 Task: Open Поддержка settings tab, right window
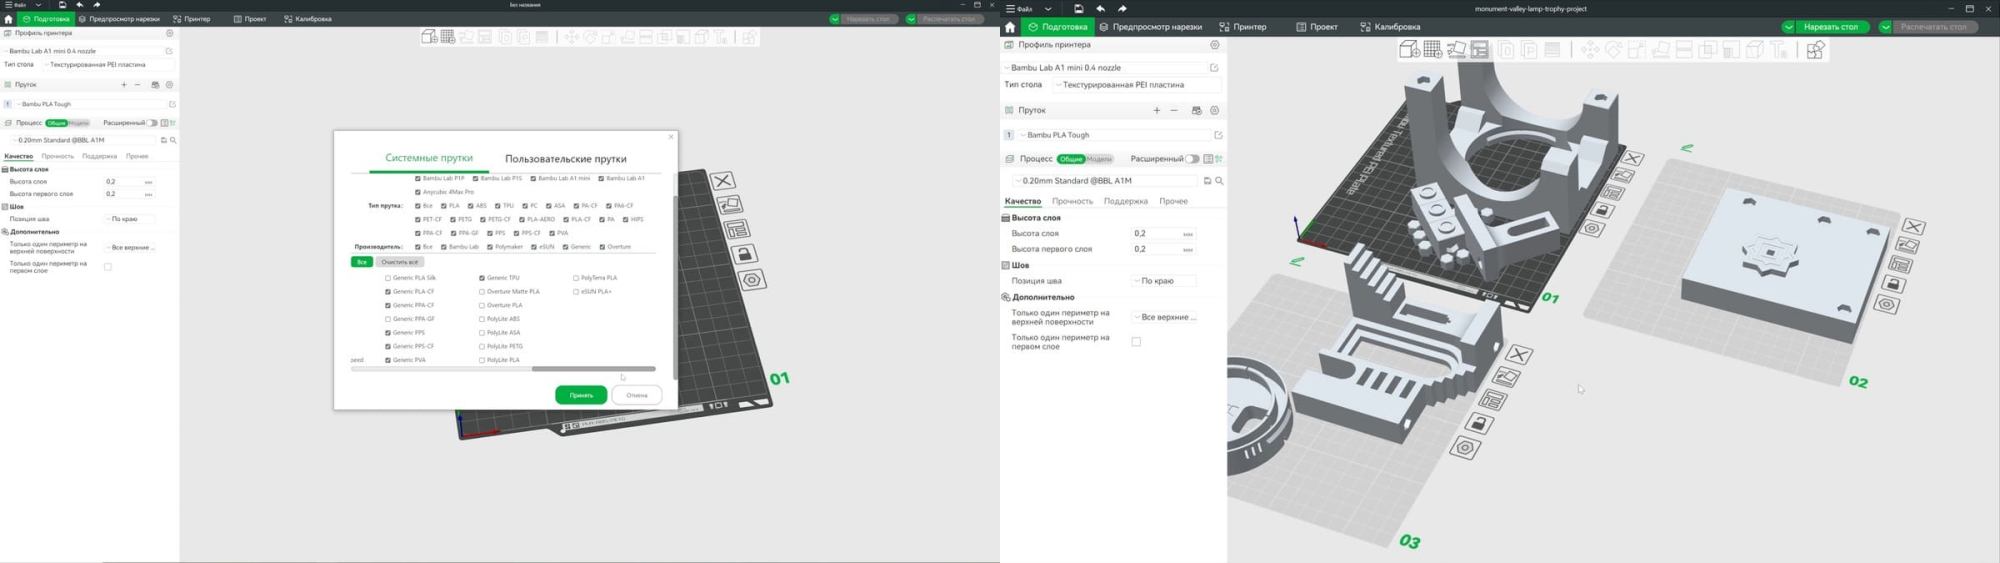tap(1126, 201)
